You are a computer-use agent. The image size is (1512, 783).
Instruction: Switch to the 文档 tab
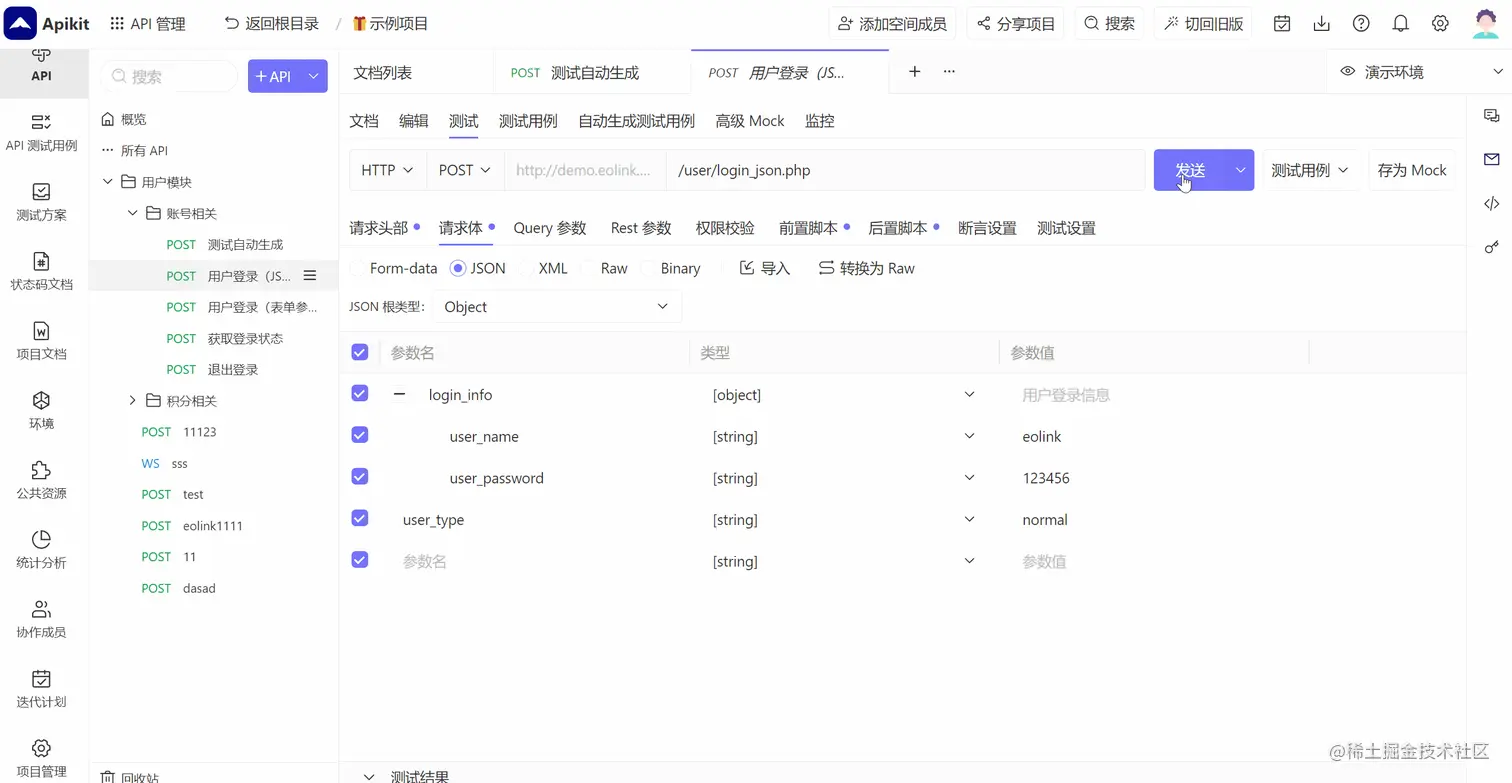pyautogui.click(x=364, y=121)
